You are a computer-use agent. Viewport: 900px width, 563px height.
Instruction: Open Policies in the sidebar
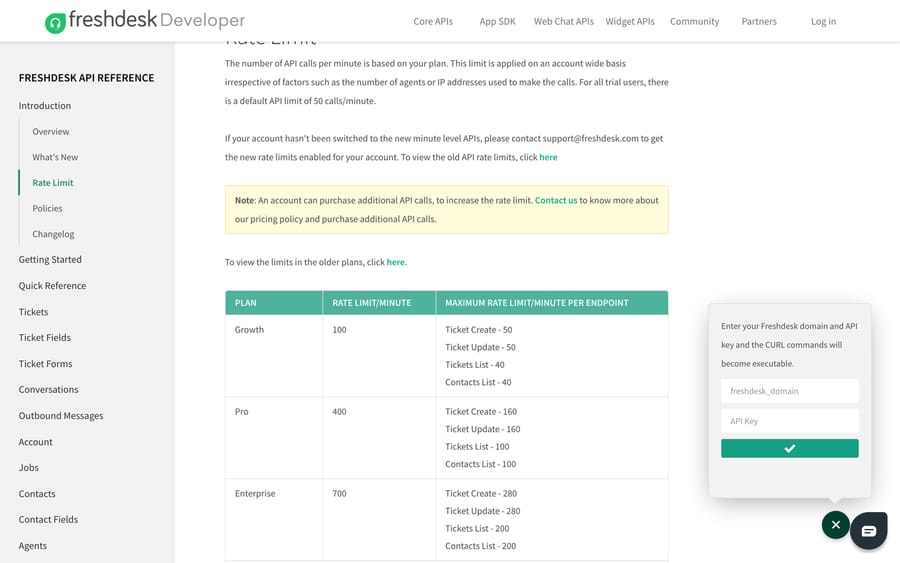[47, 208]
